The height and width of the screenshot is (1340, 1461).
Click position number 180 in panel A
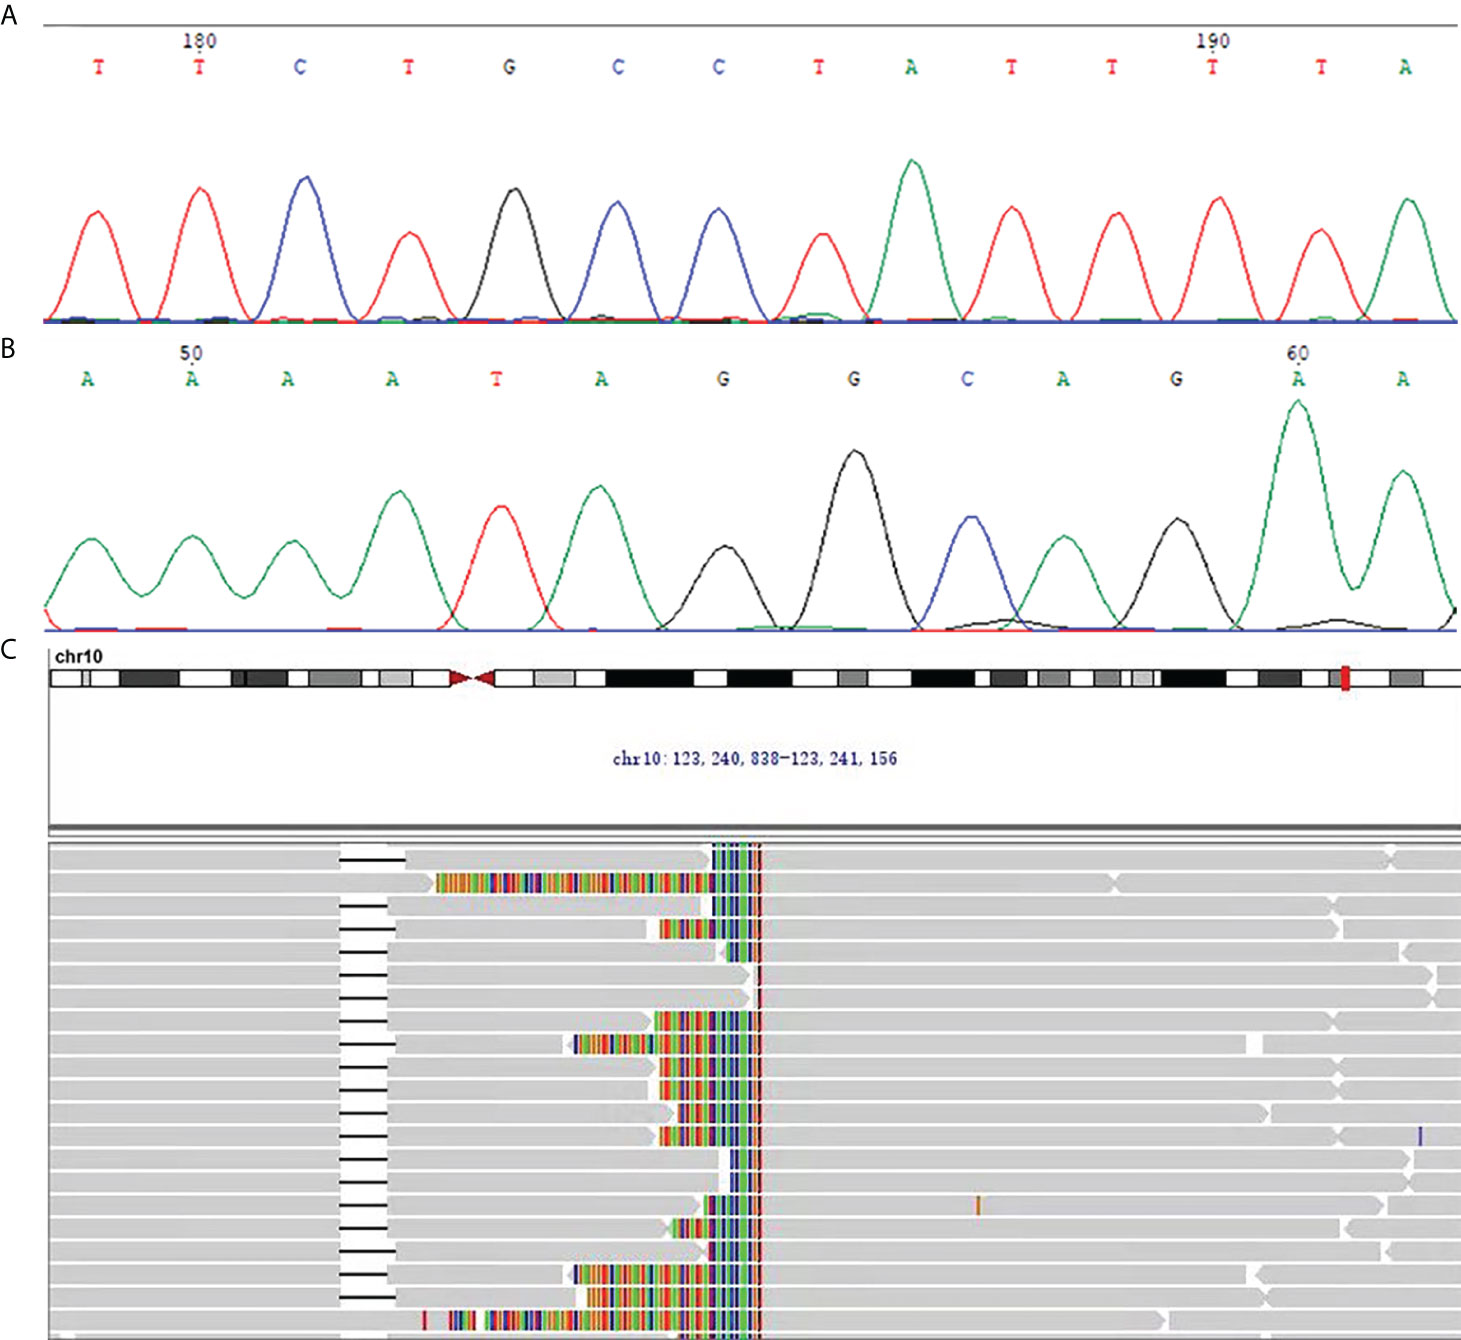point(199,41)
